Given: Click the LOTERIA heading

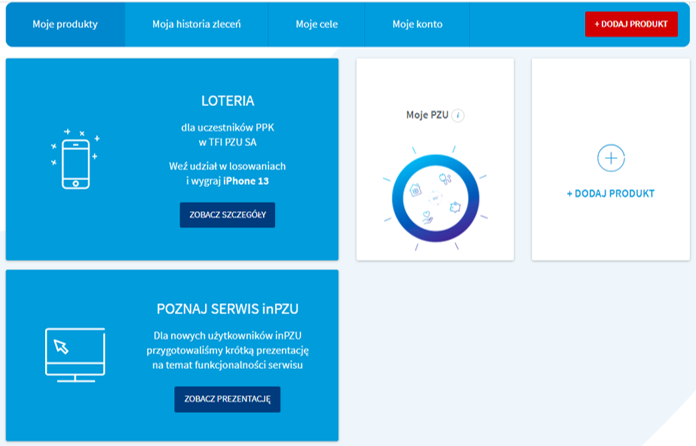Looking at the screenshot, I should (228, 101).
